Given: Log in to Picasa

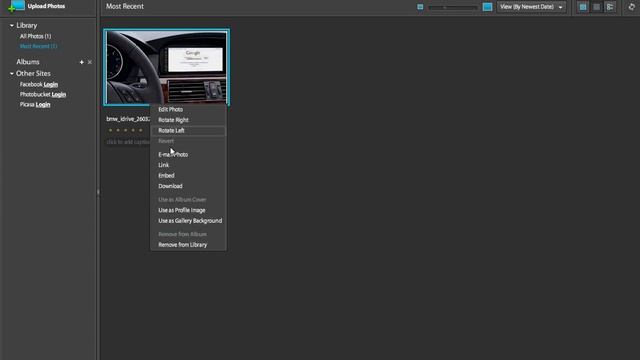Looking at the screenshot, I should click(43, 104).
